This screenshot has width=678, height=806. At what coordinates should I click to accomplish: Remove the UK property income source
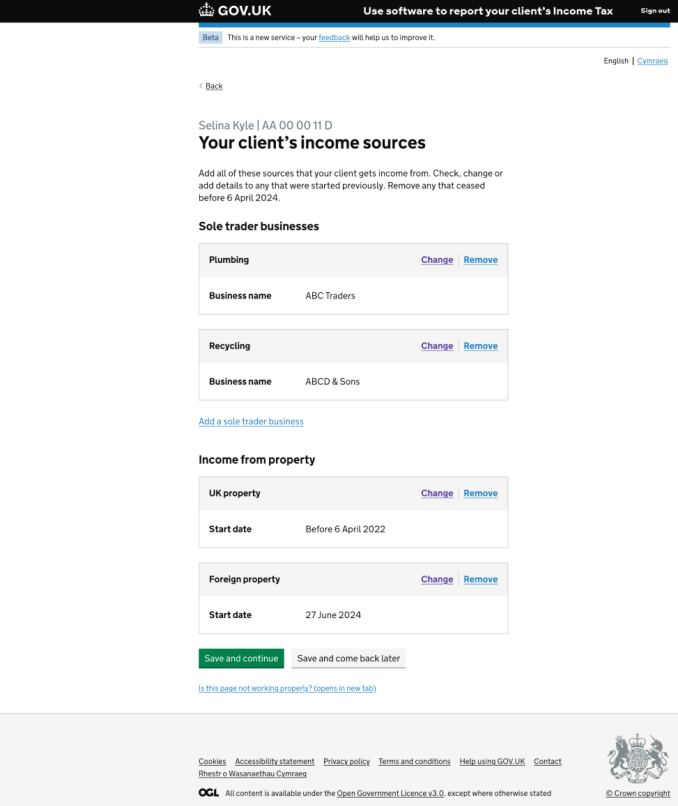pyautogui.click(x=480, y=493)
